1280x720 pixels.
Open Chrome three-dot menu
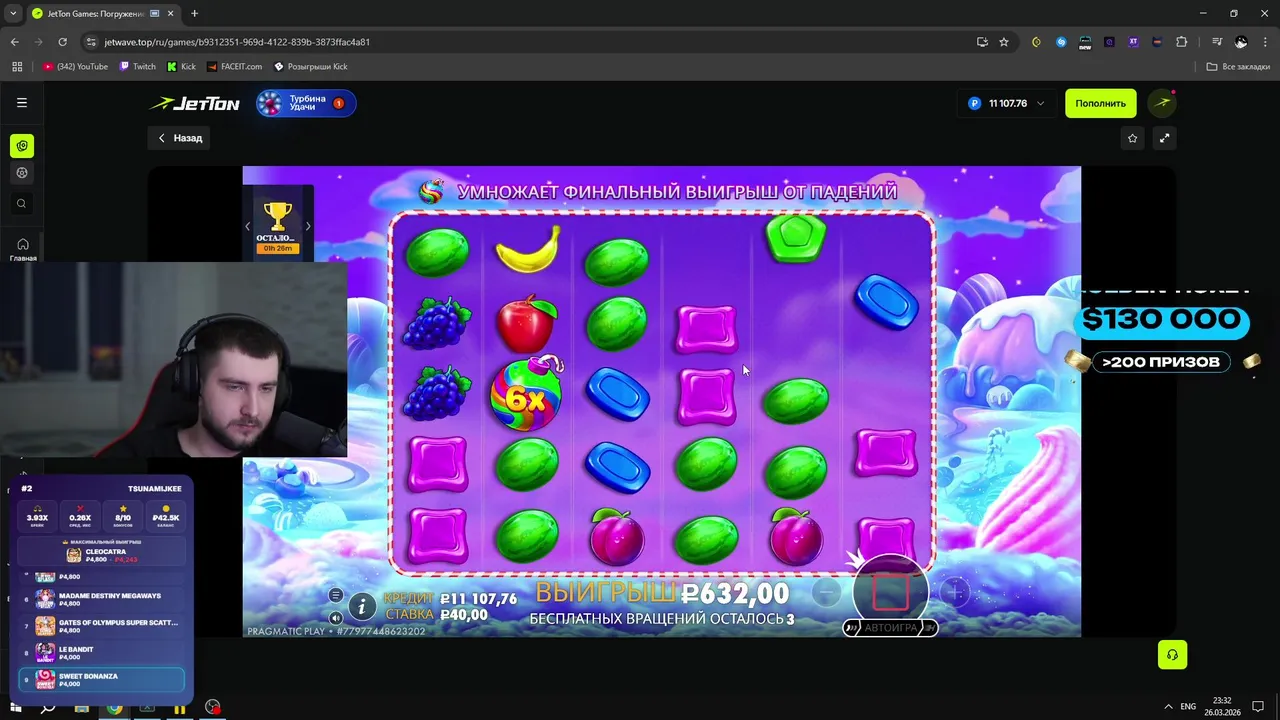pyautogui.click(x=1264, y=42)
